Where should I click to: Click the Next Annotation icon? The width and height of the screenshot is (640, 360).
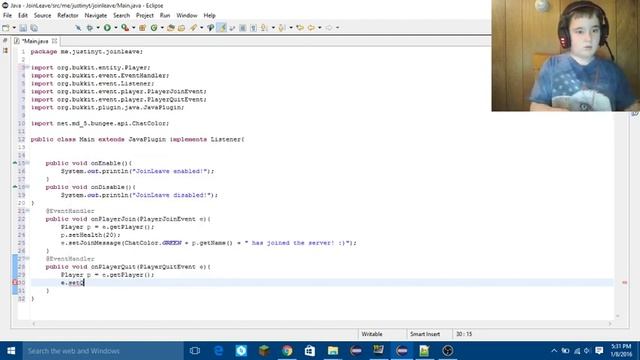click(x=264, y=28)
